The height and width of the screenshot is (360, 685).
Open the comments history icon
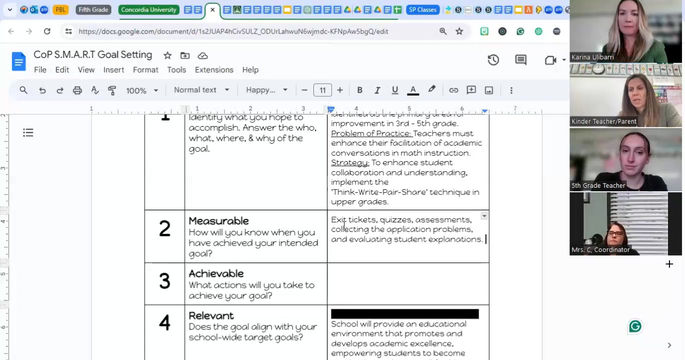tap(521, 60)
